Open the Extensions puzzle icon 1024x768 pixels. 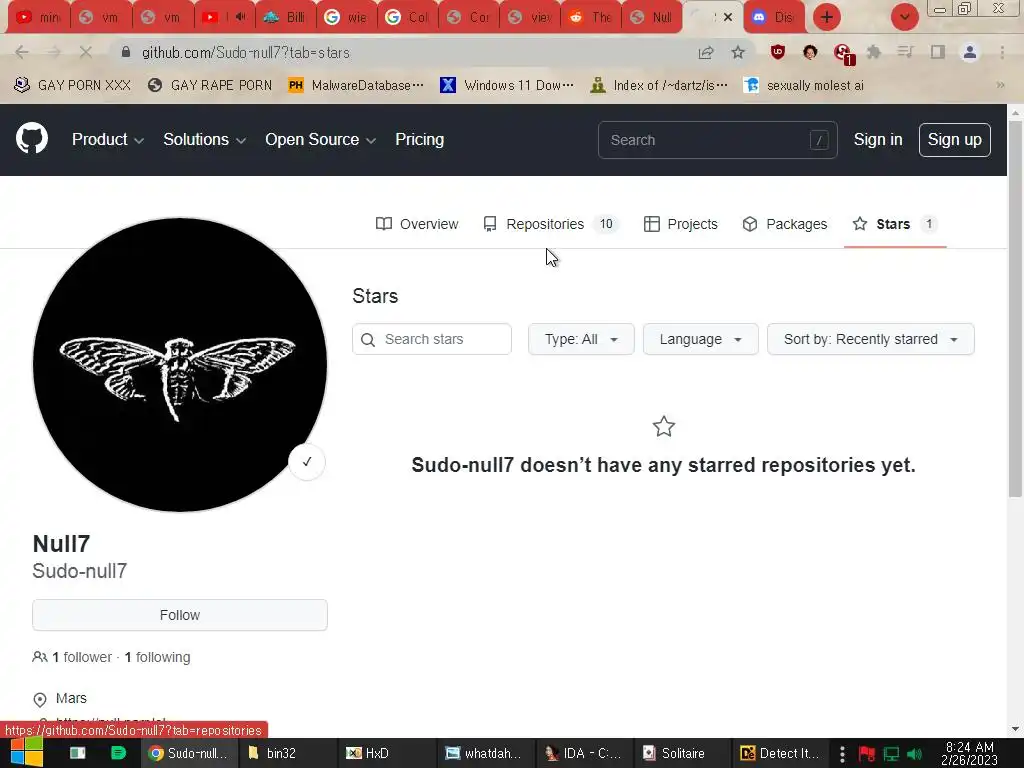point(874,52)
